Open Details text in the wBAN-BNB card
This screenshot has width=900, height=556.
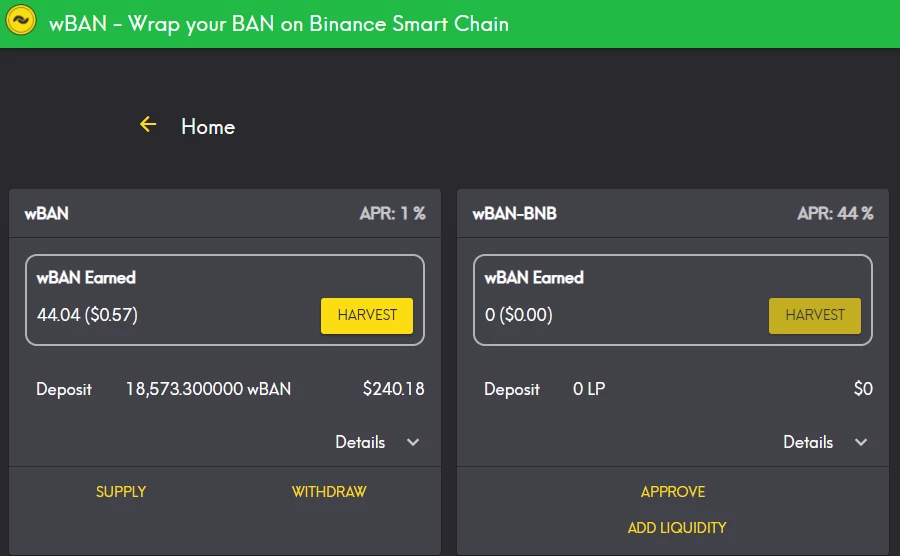808,442
